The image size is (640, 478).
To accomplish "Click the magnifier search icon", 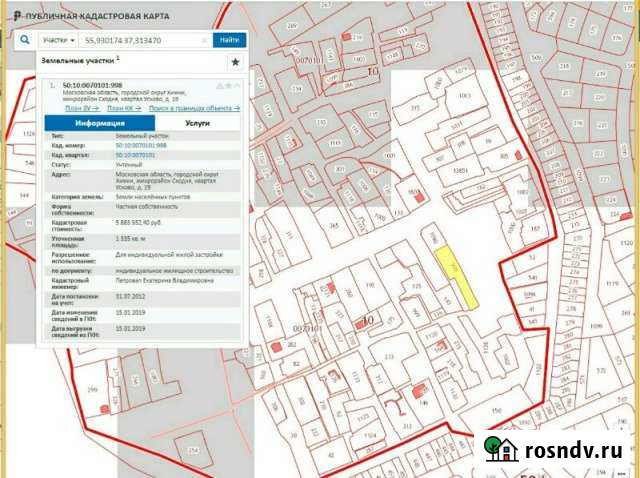I will point(23,40).
